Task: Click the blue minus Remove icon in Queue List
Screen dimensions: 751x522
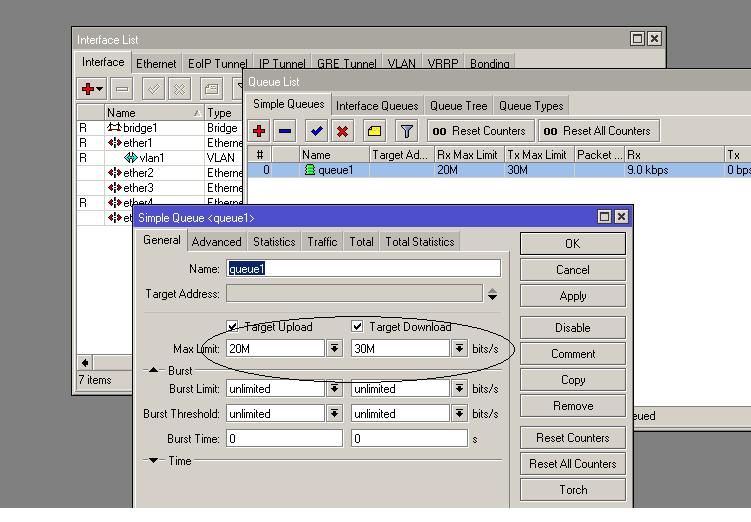Action: point(285,131)
